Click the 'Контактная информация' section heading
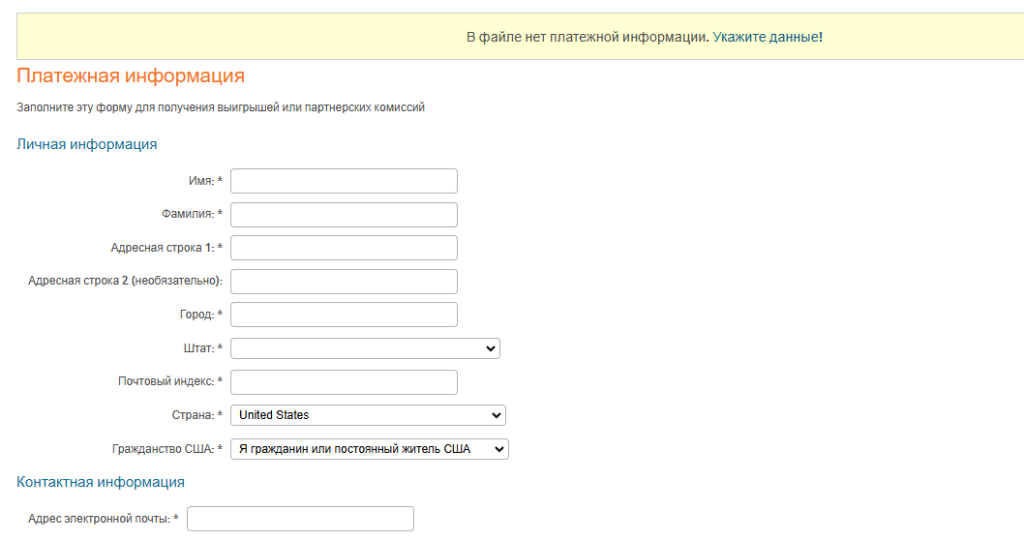The height and width of the screenshot is (541, 1024). click(100, 482)
